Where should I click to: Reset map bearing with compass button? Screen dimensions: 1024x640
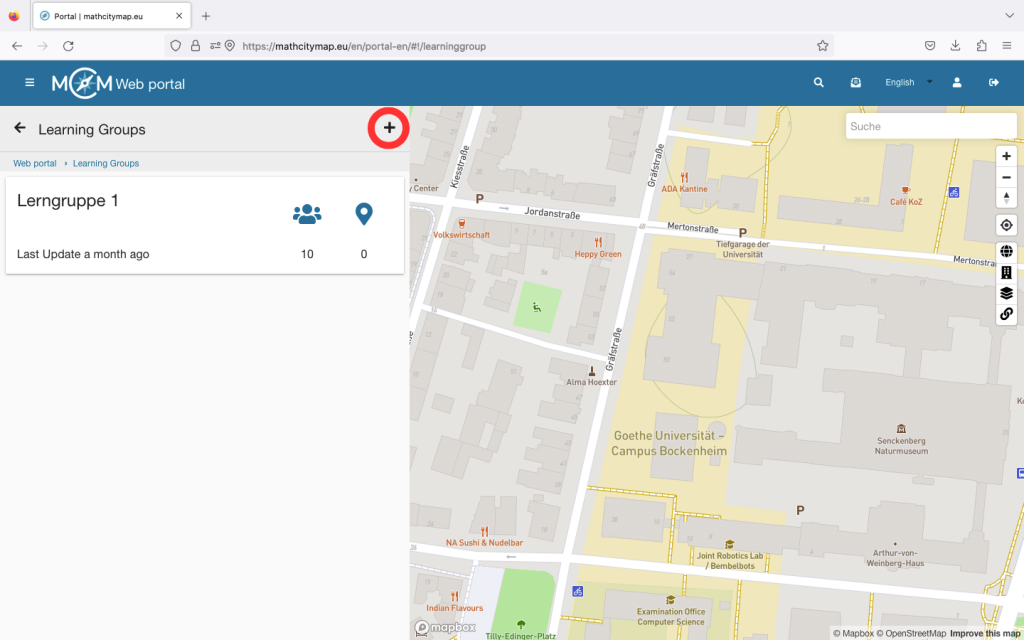[x=1006, y=198]
